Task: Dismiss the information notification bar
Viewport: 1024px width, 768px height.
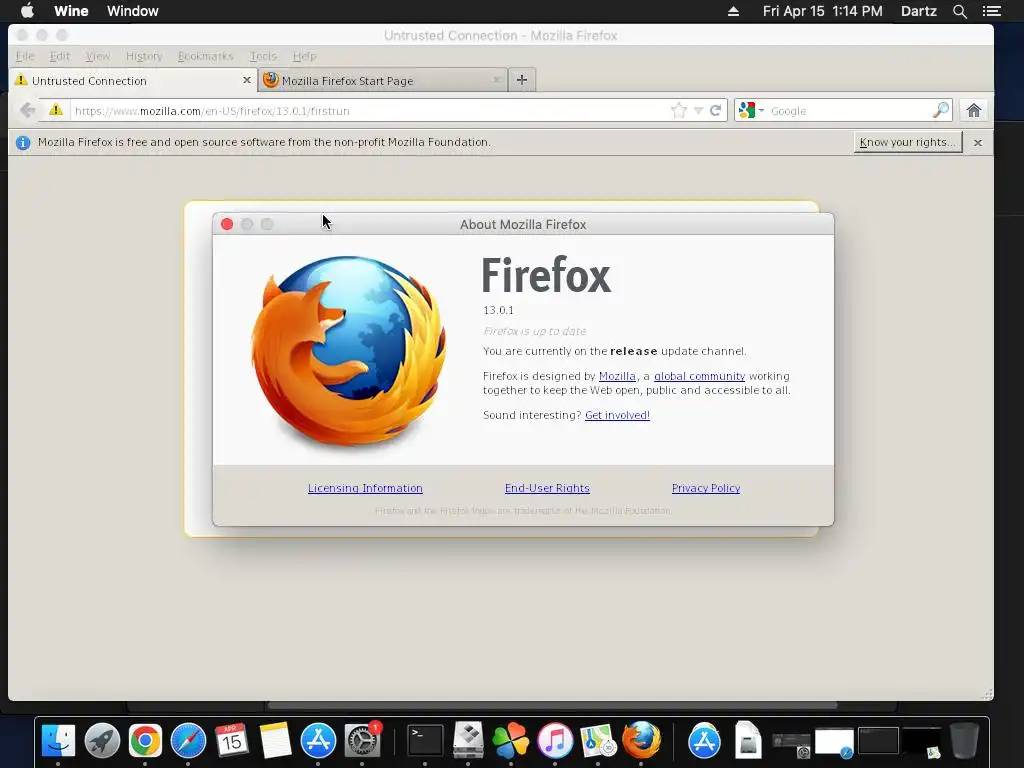Action: 978,142
